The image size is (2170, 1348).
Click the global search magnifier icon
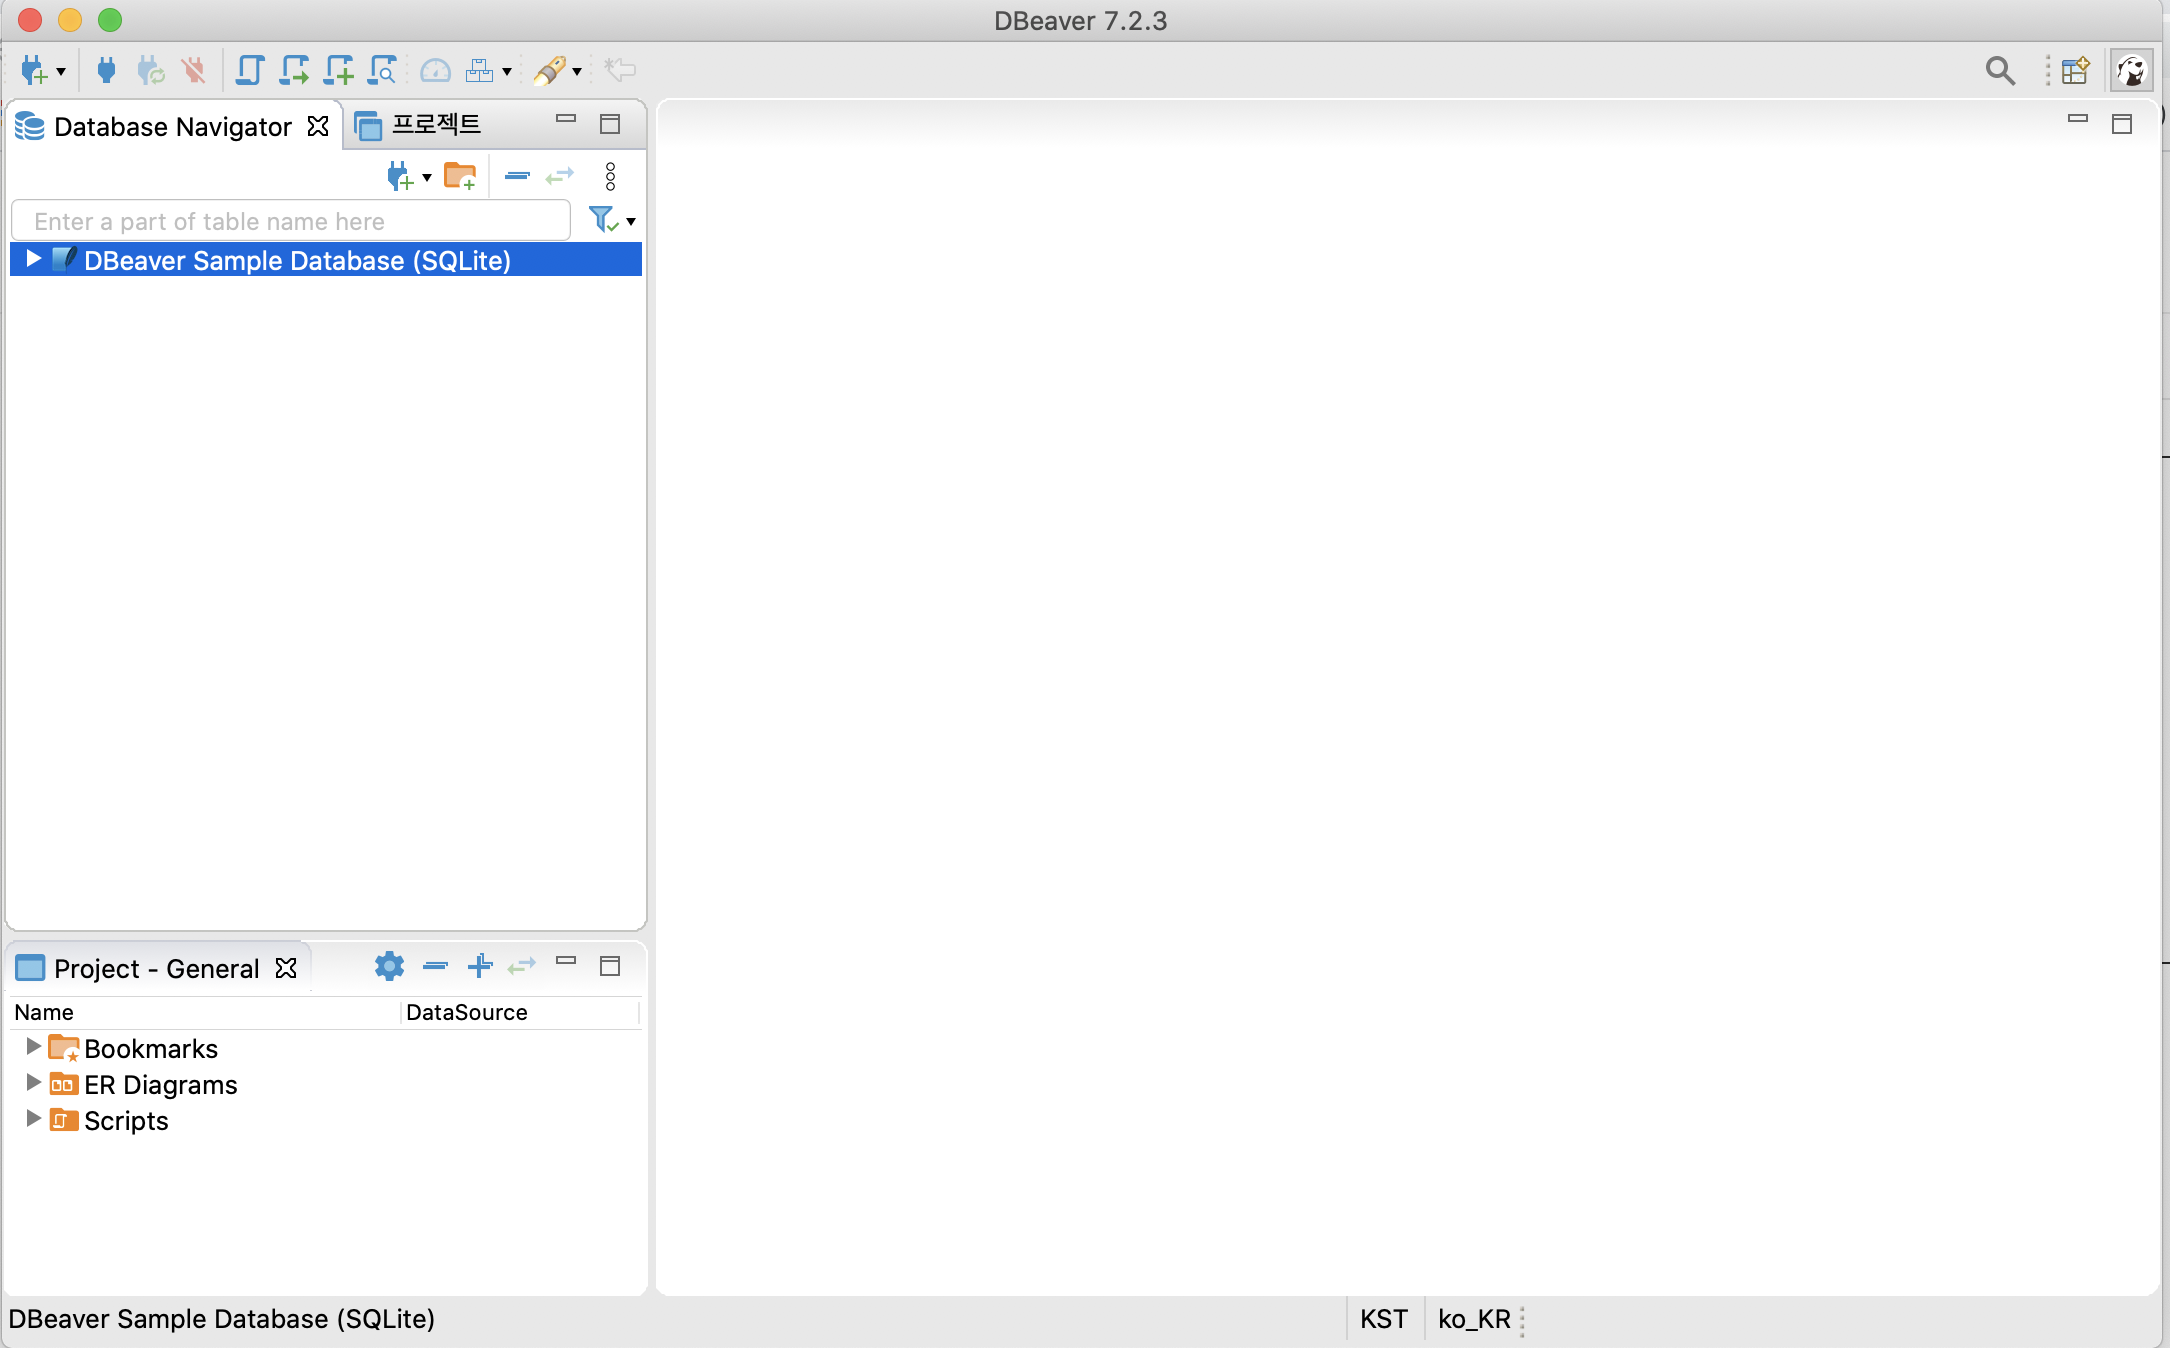click(2000, 70)
